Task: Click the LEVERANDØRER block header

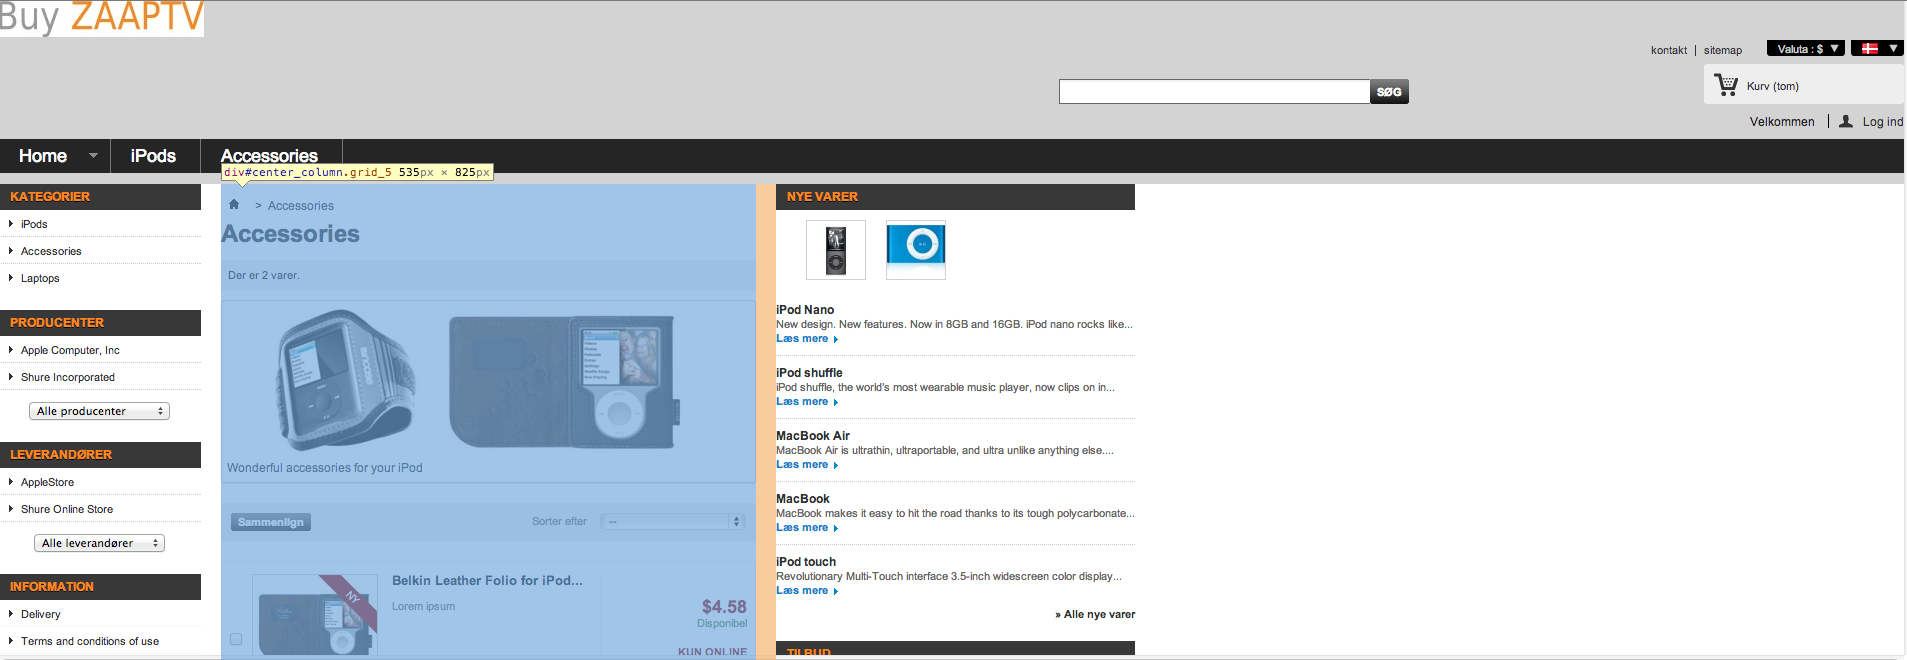Action: tap(100, 455)
